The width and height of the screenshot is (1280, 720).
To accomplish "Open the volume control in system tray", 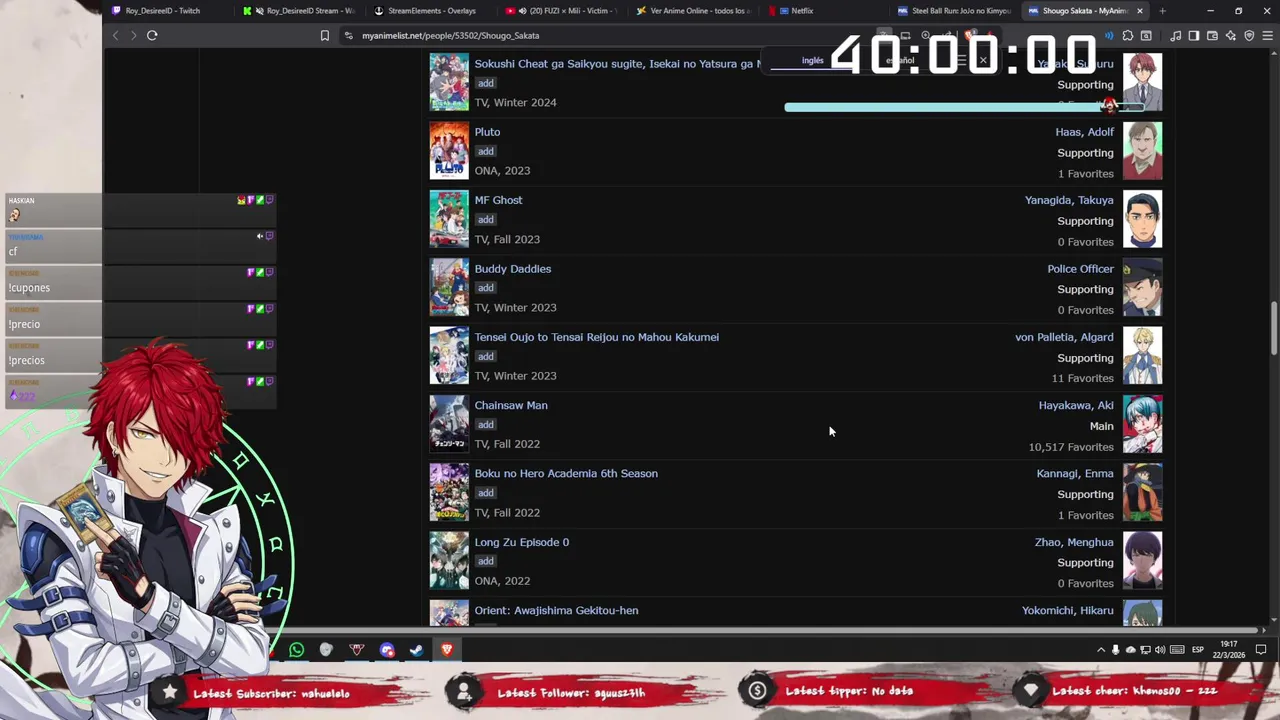I will click(x=1160, y=650).
